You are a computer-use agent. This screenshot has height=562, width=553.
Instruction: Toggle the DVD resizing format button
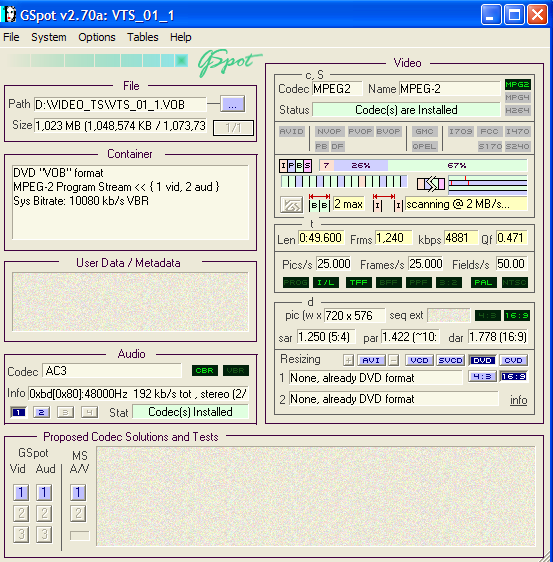click(x=482, y=360)
